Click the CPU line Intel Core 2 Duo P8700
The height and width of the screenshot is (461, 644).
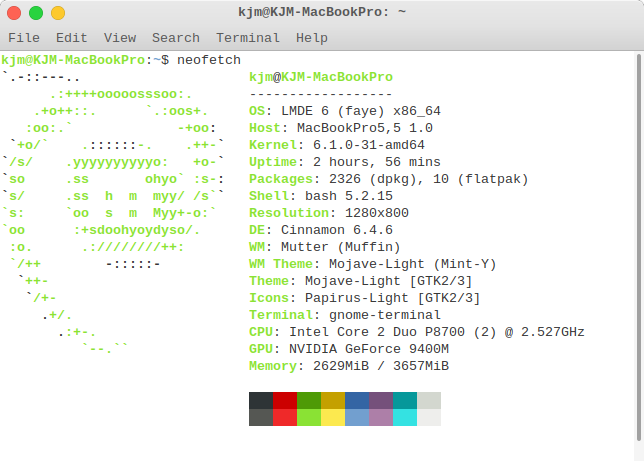tap(416, 332)
